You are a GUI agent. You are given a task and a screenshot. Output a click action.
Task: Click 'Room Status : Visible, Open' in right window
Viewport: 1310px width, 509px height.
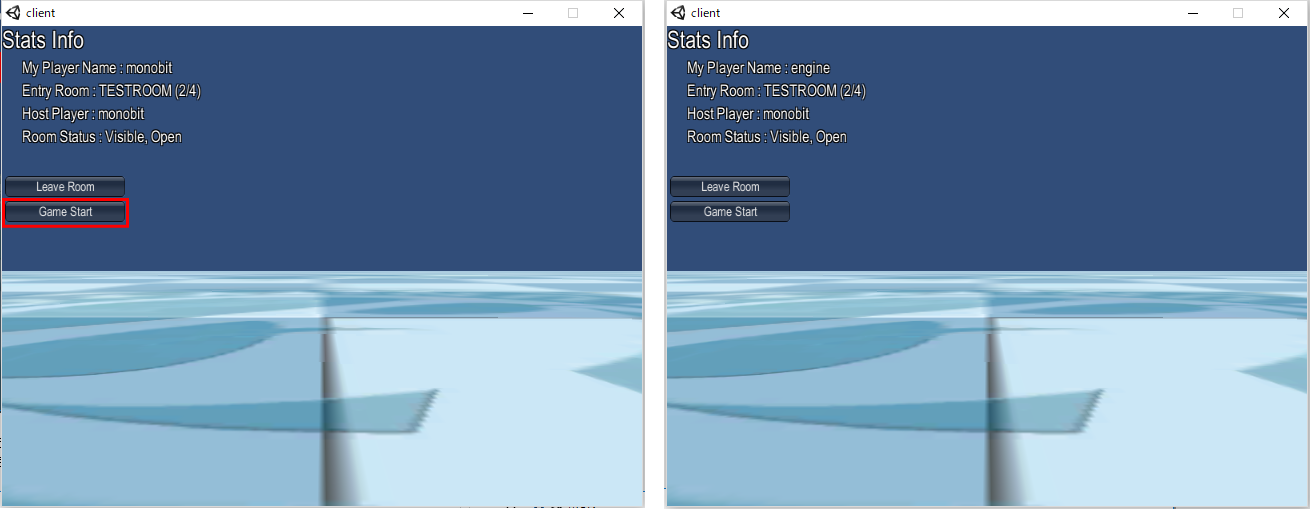coord(767,137)
